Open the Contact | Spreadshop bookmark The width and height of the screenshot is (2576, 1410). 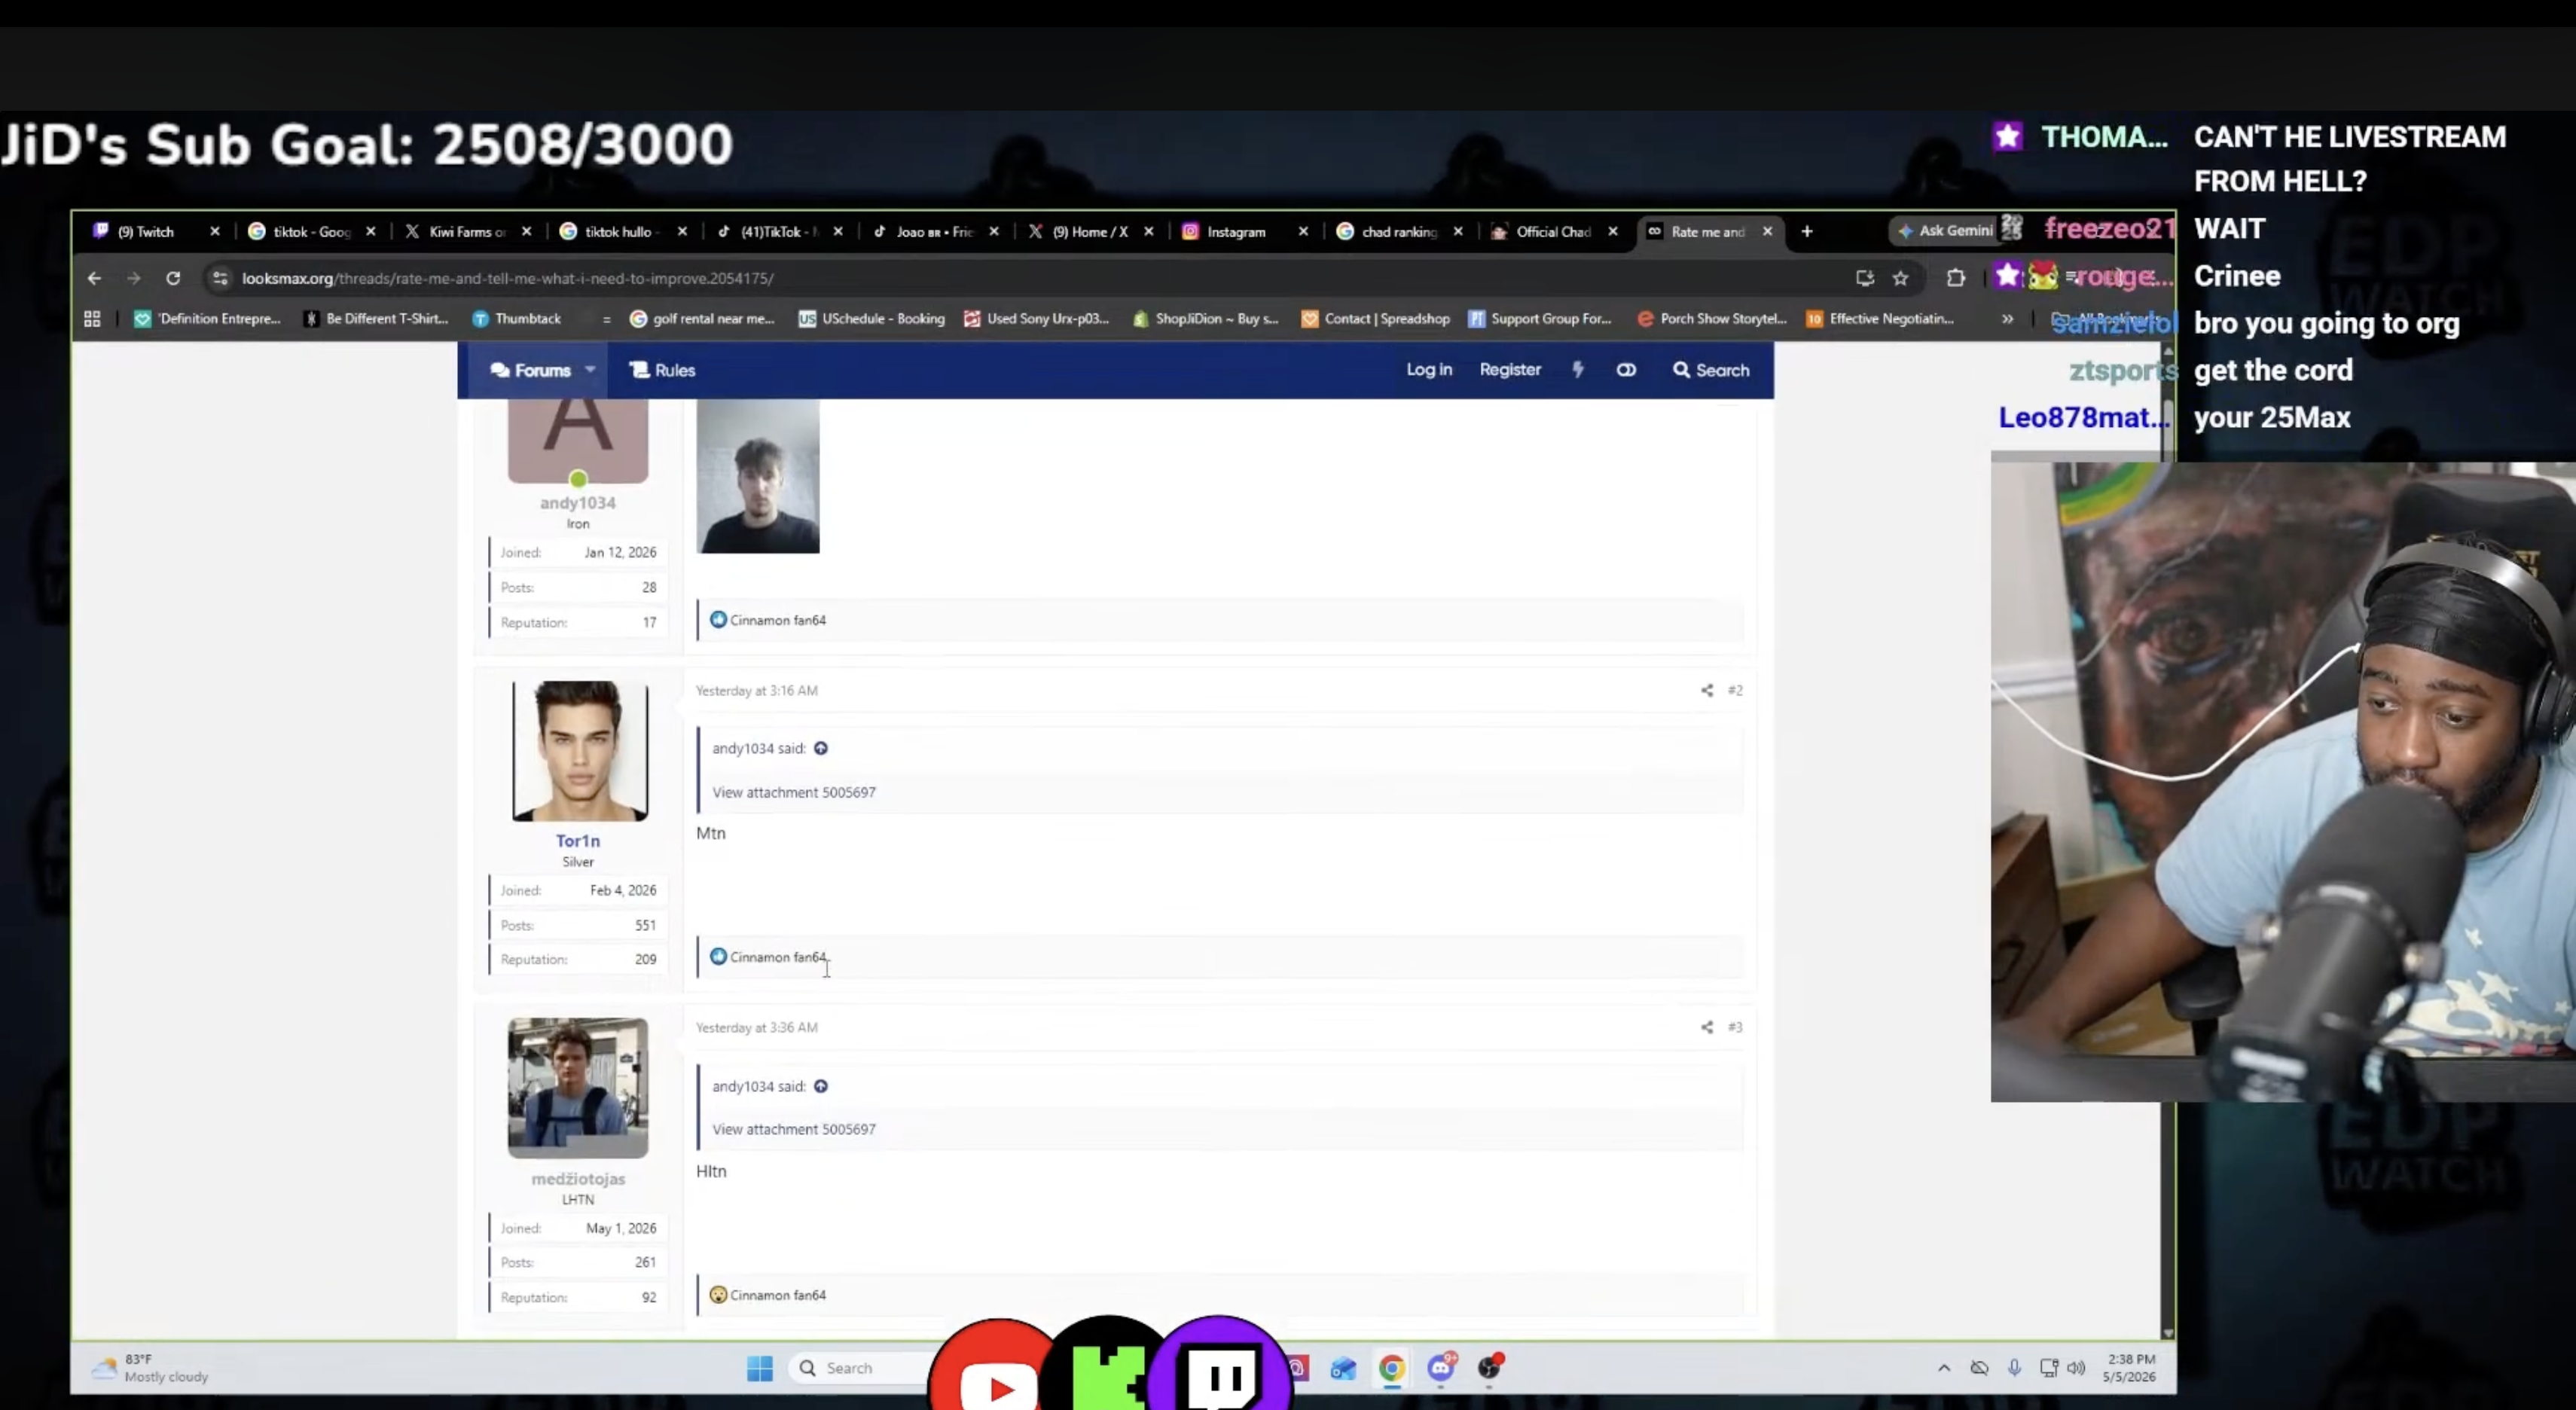1375,319
